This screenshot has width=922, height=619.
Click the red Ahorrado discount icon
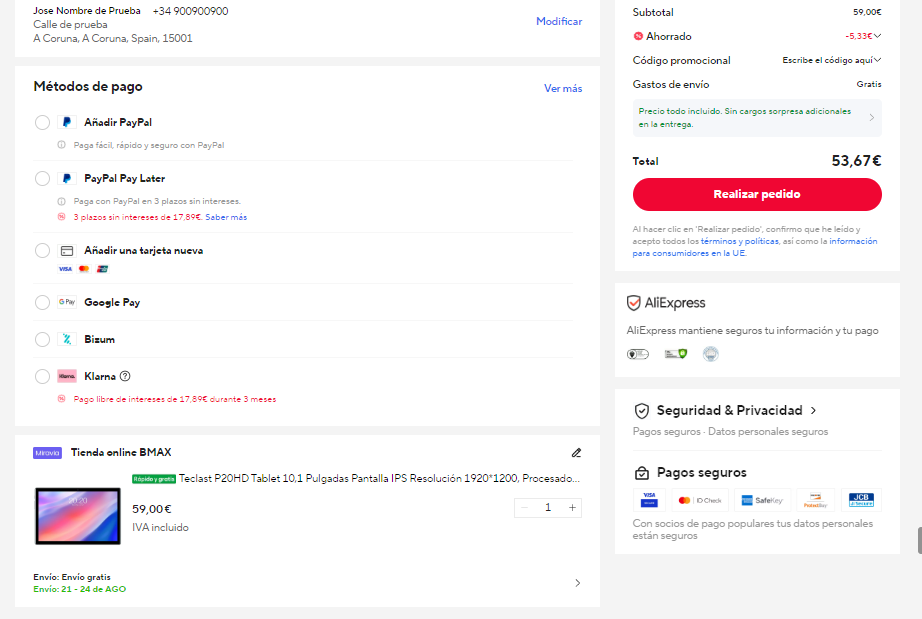[x=638, y=36]
